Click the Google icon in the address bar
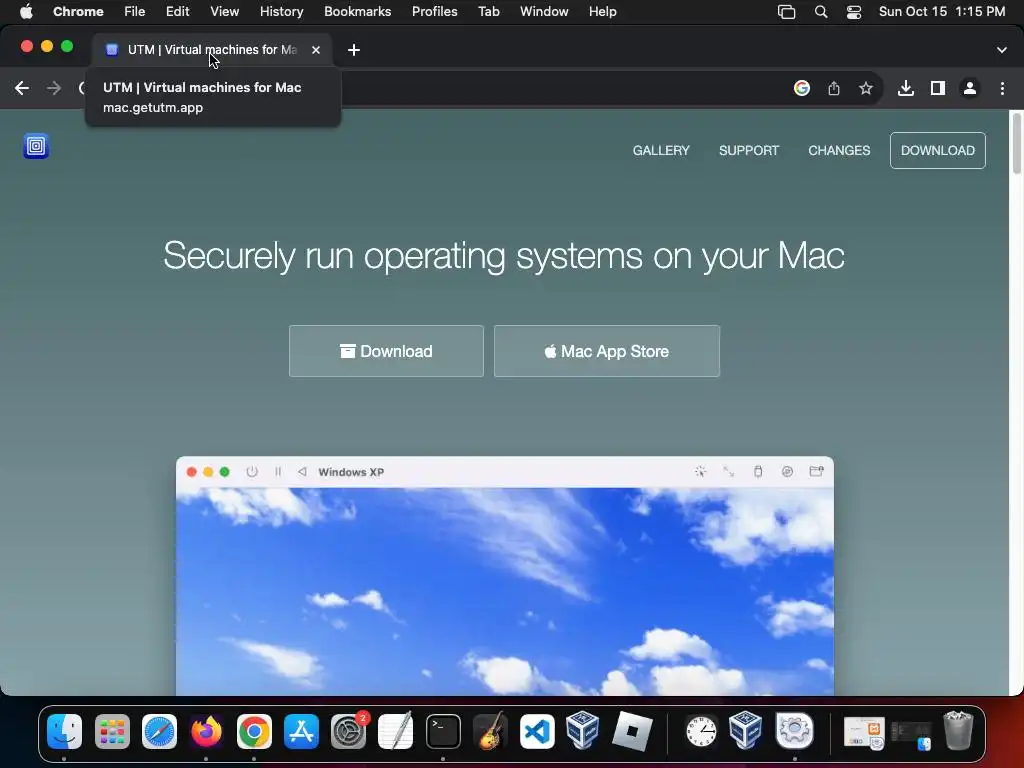The width and height of the screenshot is (1024, 768). (x=802, y=88)
